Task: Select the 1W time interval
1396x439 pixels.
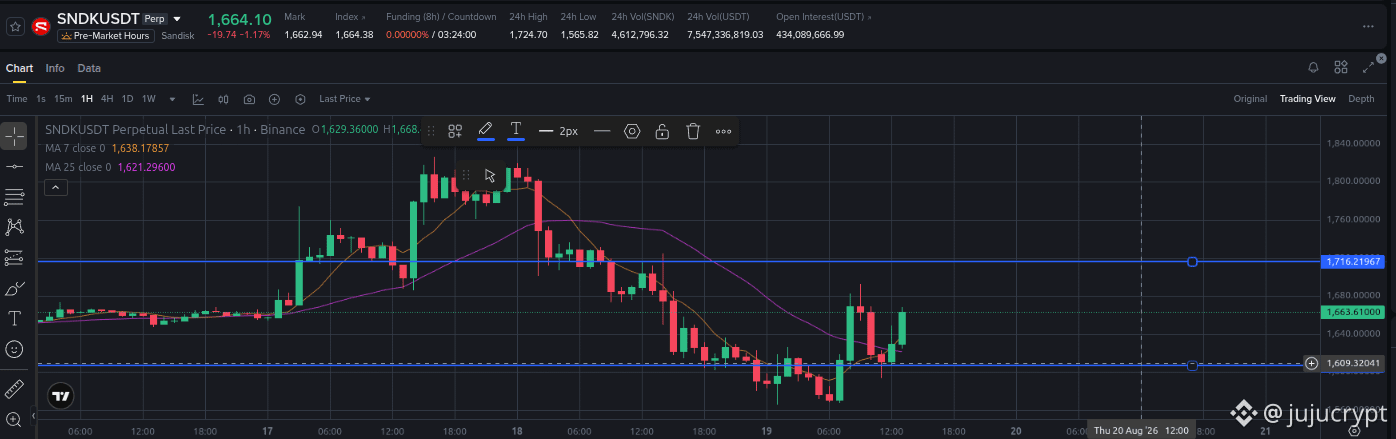Action: point(149,99)
